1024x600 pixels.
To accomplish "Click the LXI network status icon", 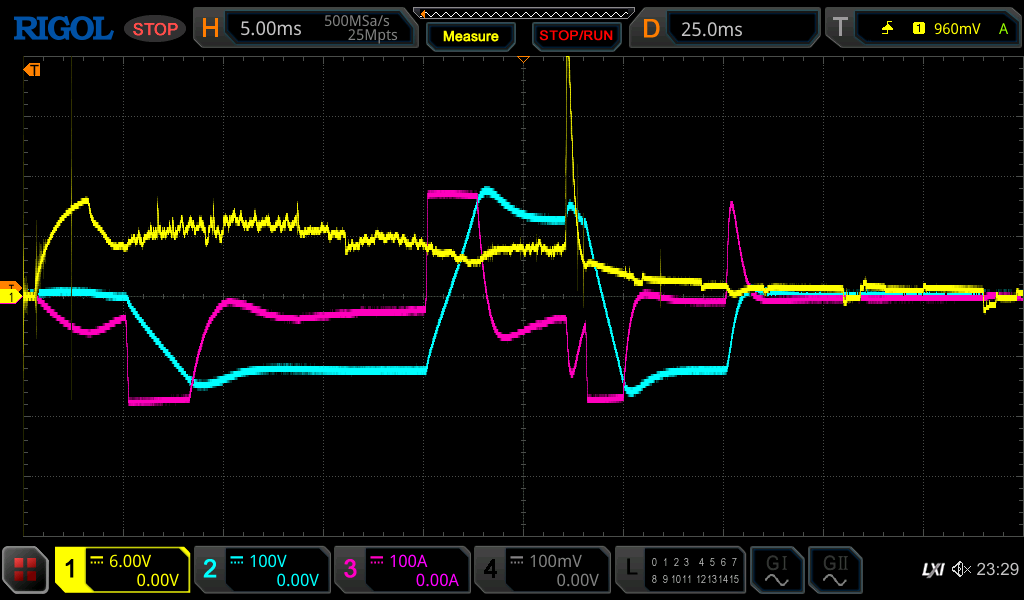I will [x=932, y=570].
